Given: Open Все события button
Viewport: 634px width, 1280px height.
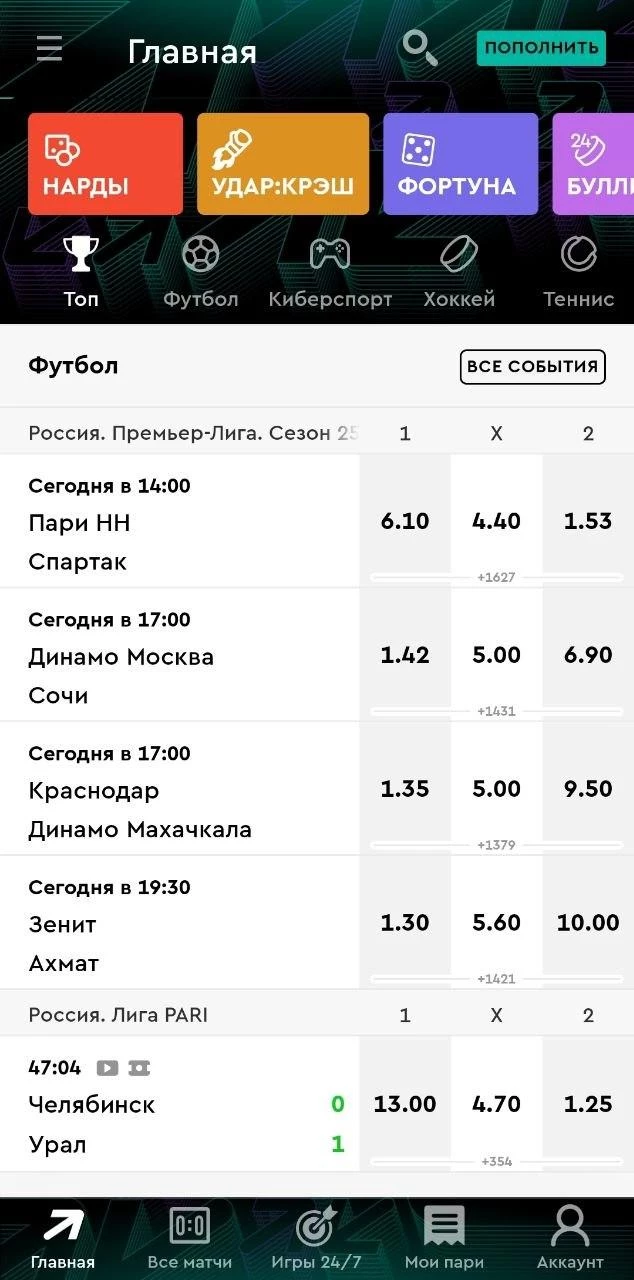Looking at the screenshot, I should (x=533, y=366).
